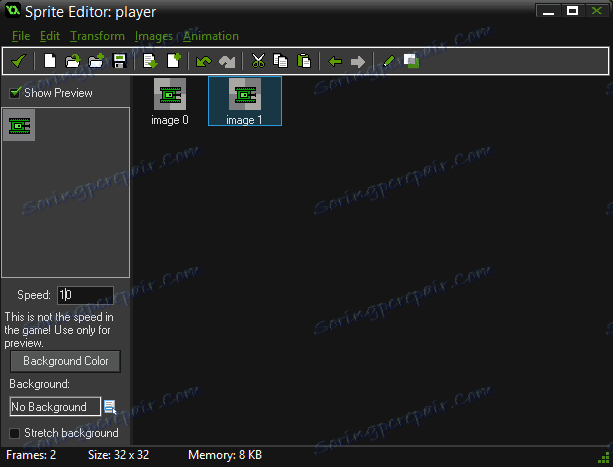Screen dimensions: 613x467
Task: Create from strip icon with green down arrow
Action: click(x=150, y=61)
